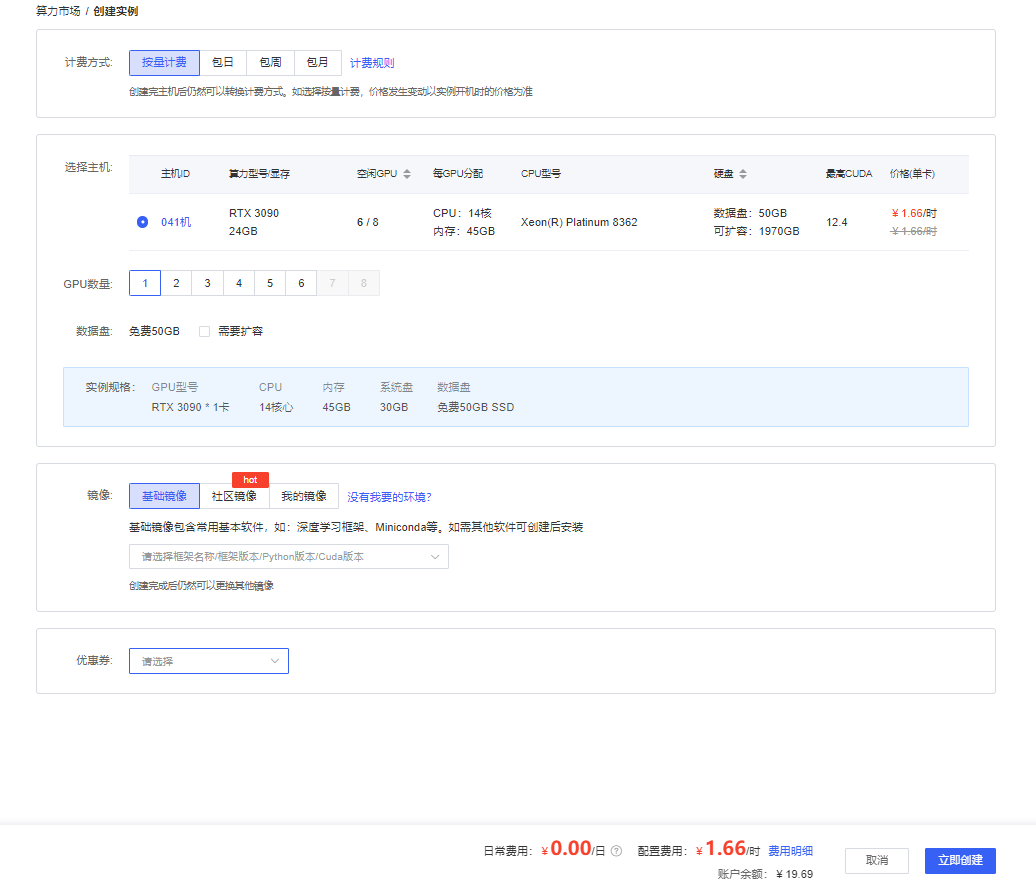
Task: Open the 费用明细 link
Action: [x=790, y=851]
